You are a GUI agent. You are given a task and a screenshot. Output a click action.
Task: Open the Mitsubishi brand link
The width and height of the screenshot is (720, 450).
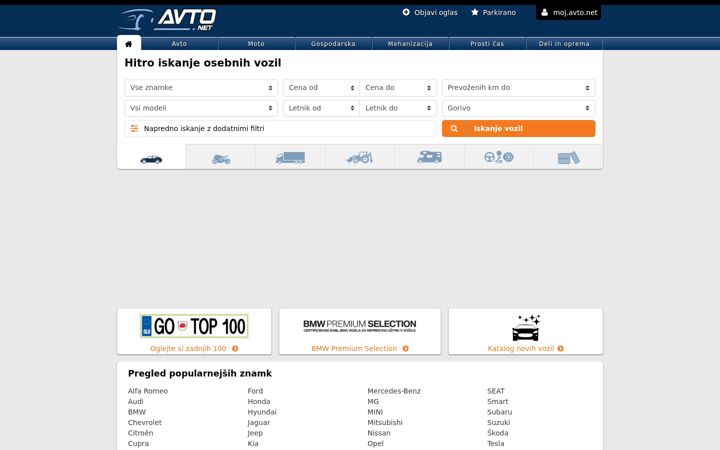click(x=385, y=422)
